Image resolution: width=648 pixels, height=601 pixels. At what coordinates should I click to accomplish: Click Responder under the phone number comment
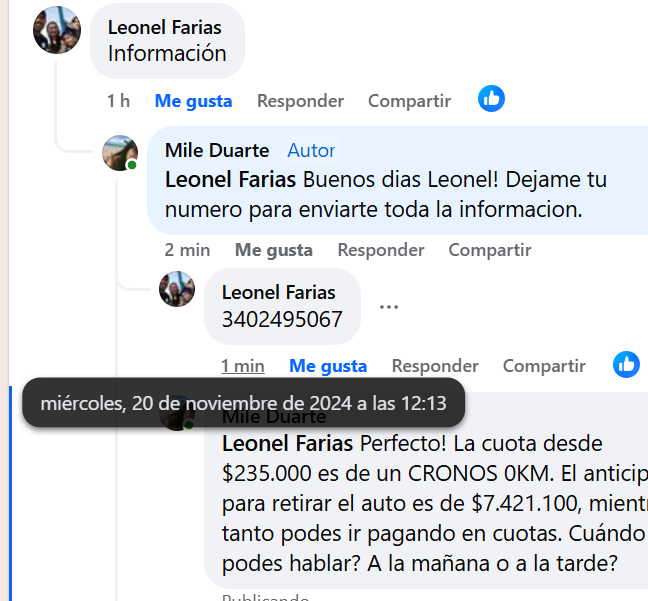[x=435, y=366]
